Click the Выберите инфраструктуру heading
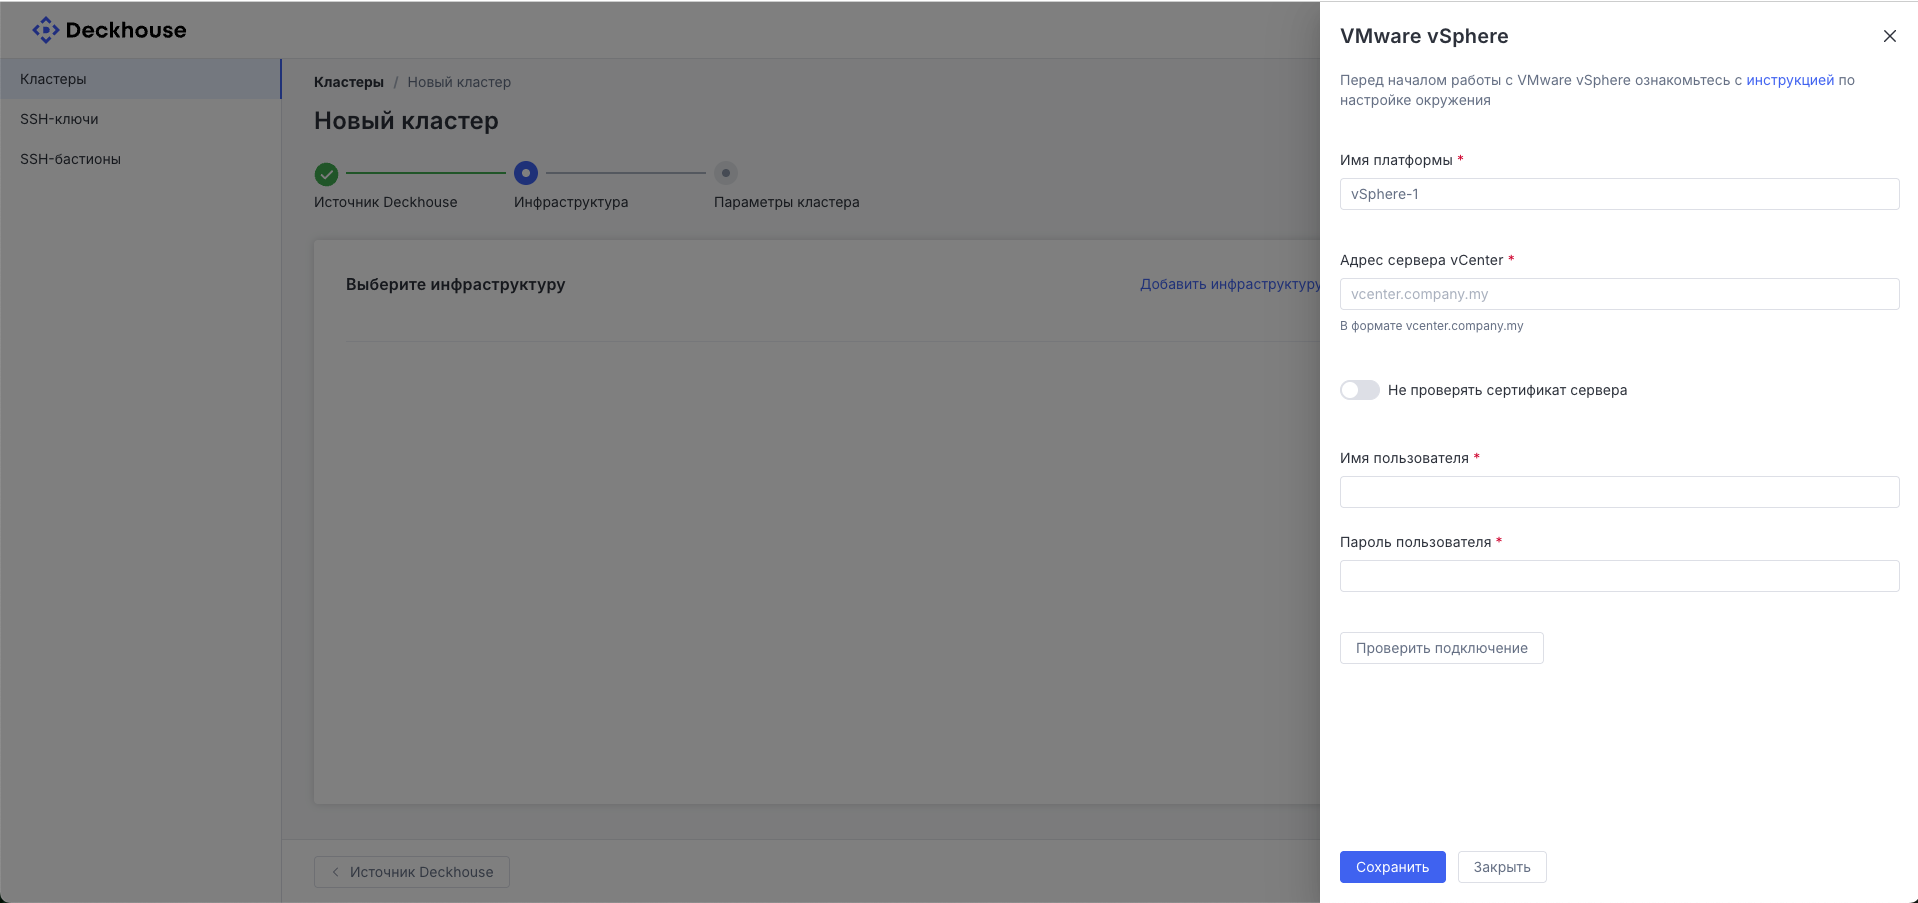The width and height of the screenshot is (1918, 903). [x=455, y=284]
